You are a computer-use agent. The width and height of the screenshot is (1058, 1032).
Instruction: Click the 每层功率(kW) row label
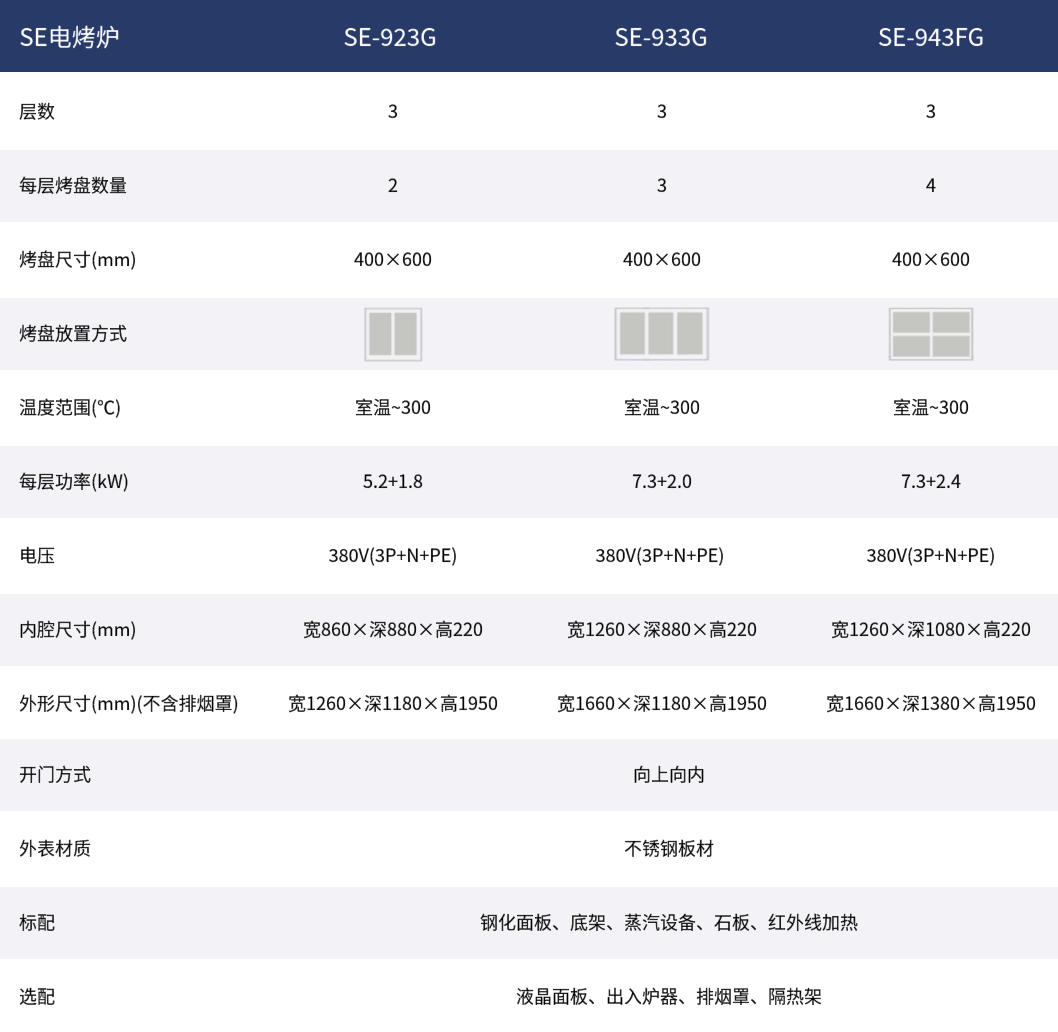coord(74,481)
